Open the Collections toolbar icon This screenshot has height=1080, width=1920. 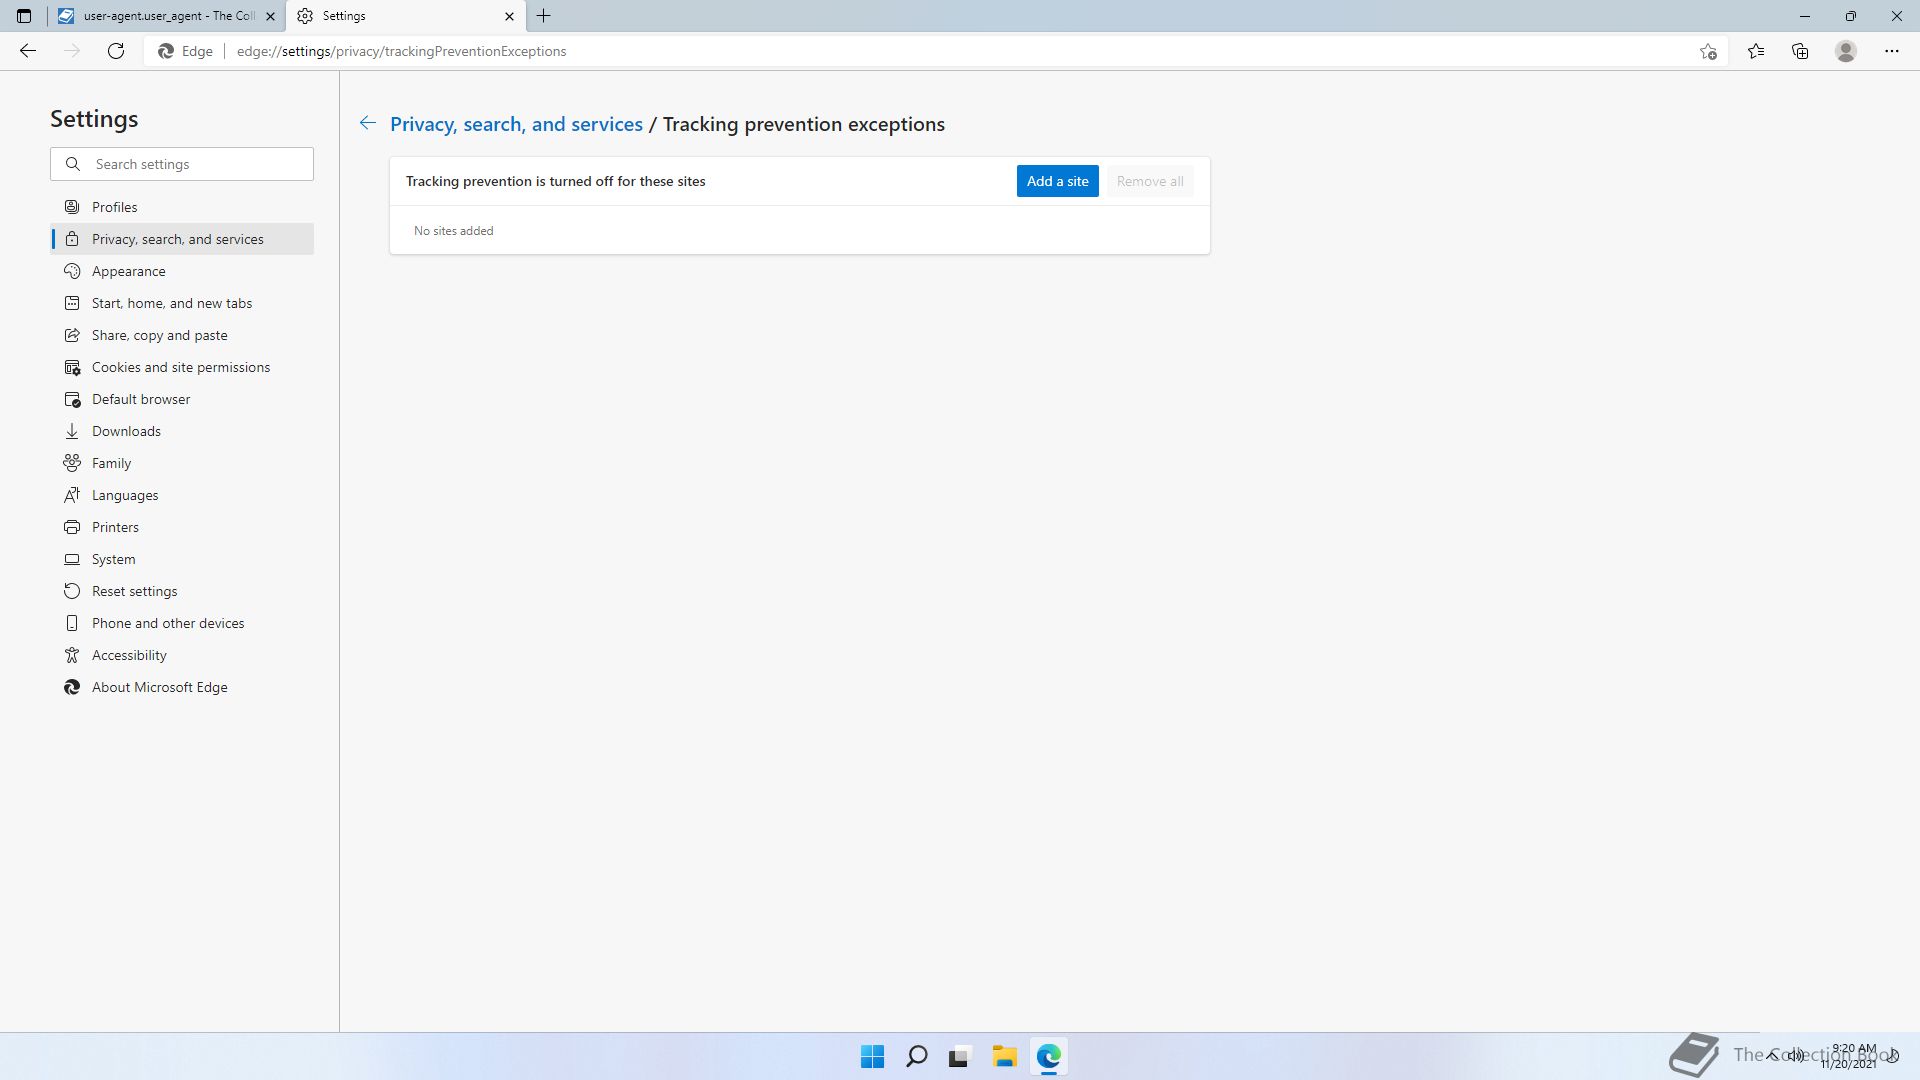coord(1800,51)
